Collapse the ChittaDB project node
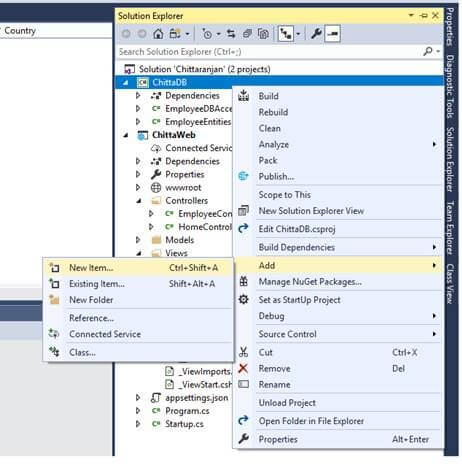Screen dimensions: 462x473 126,83
